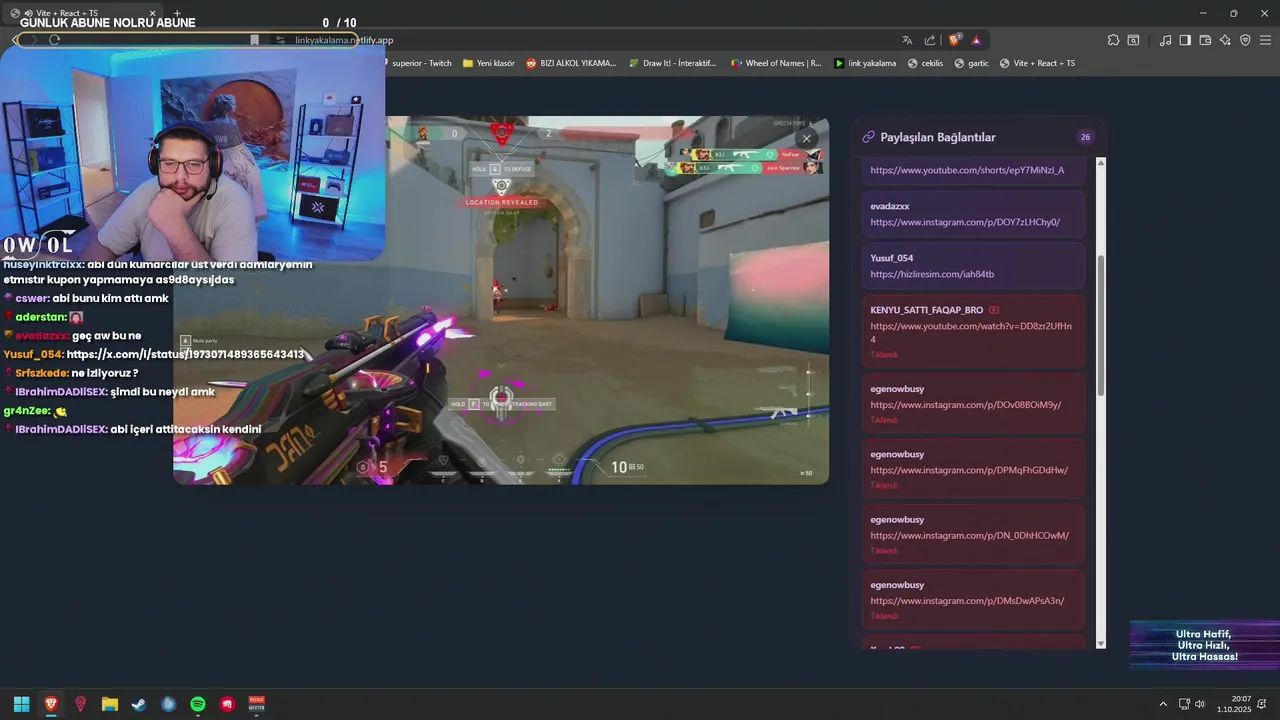Open egenowbusy's DN_0DhHCOwM instagram link
The image size is (1280, 720).
pos(969,535)
